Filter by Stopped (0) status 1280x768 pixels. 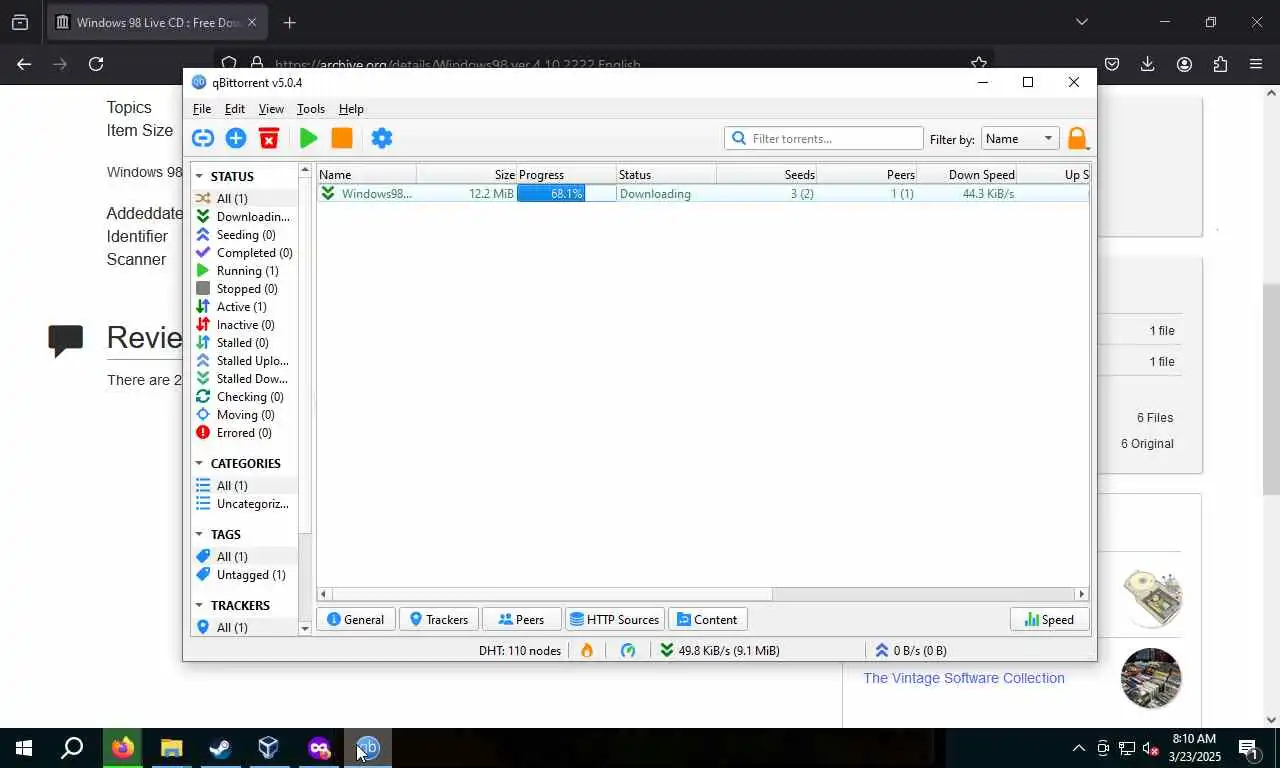(x=244, y=289)
